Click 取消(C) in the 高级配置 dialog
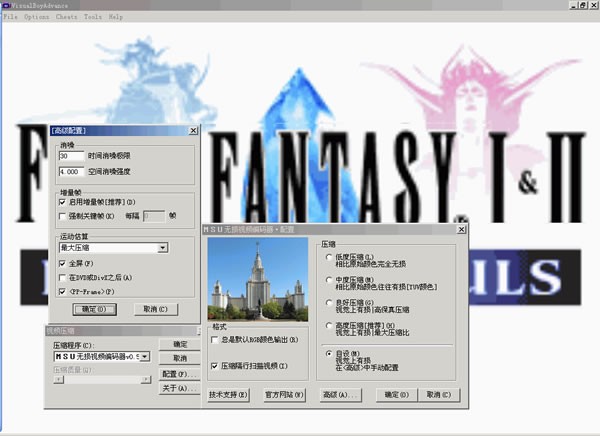 [156, 309]
